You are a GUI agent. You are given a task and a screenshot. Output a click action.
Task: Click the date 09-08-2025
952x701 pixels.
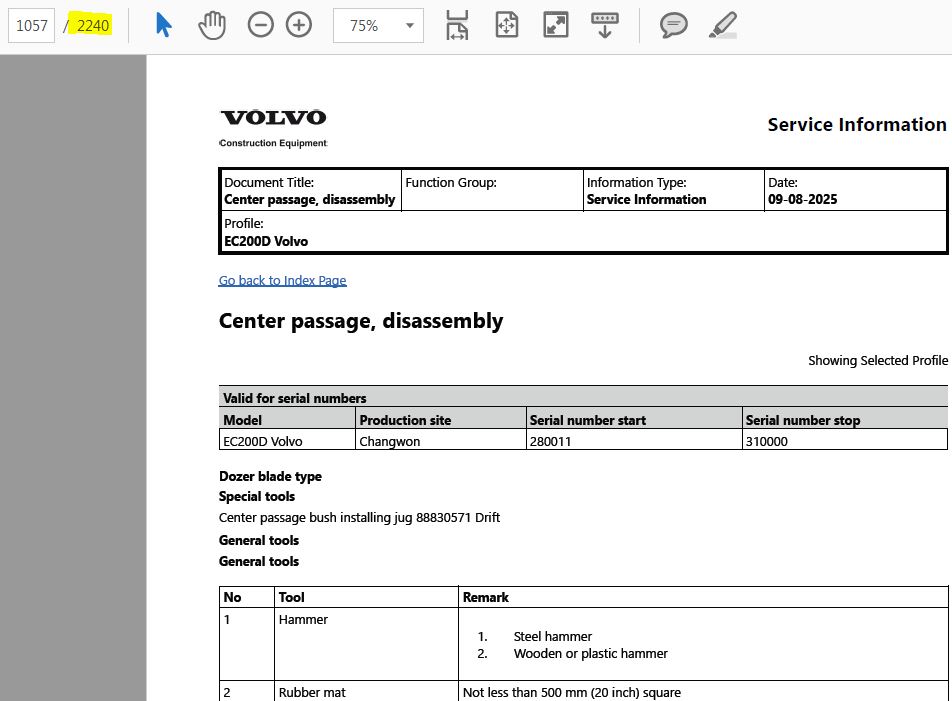coord(802,200)
